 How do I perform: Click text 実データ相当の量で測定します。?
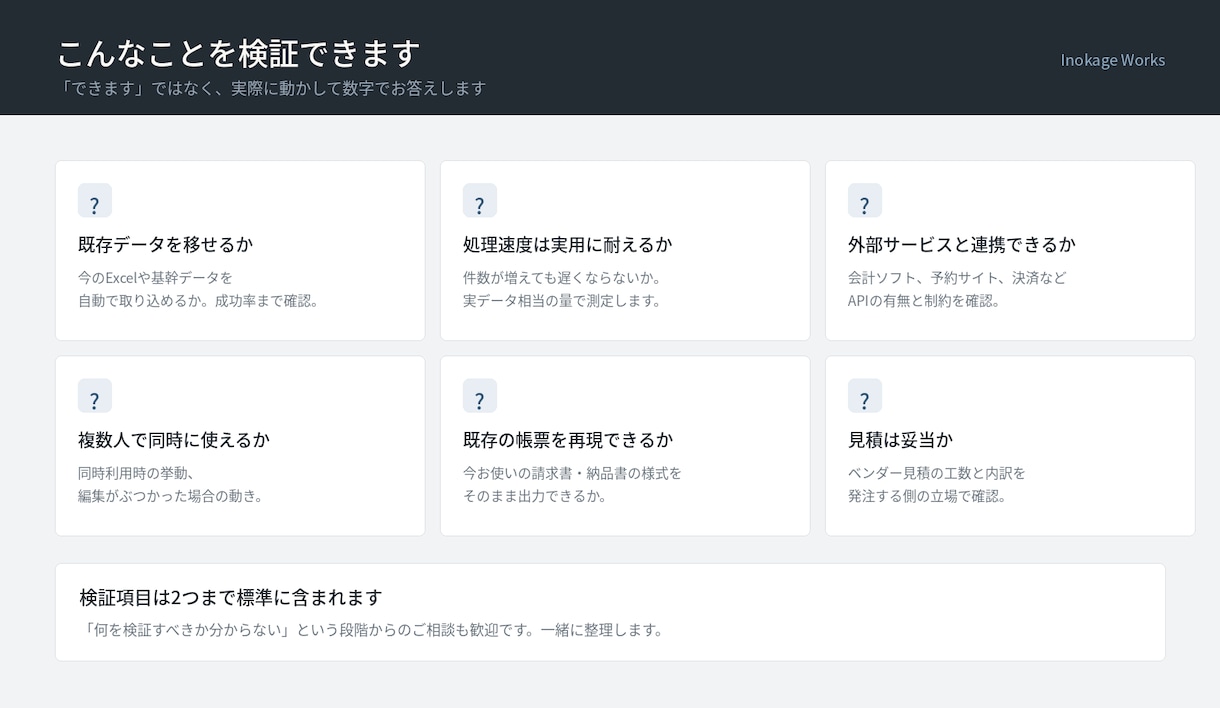point(562,300)
